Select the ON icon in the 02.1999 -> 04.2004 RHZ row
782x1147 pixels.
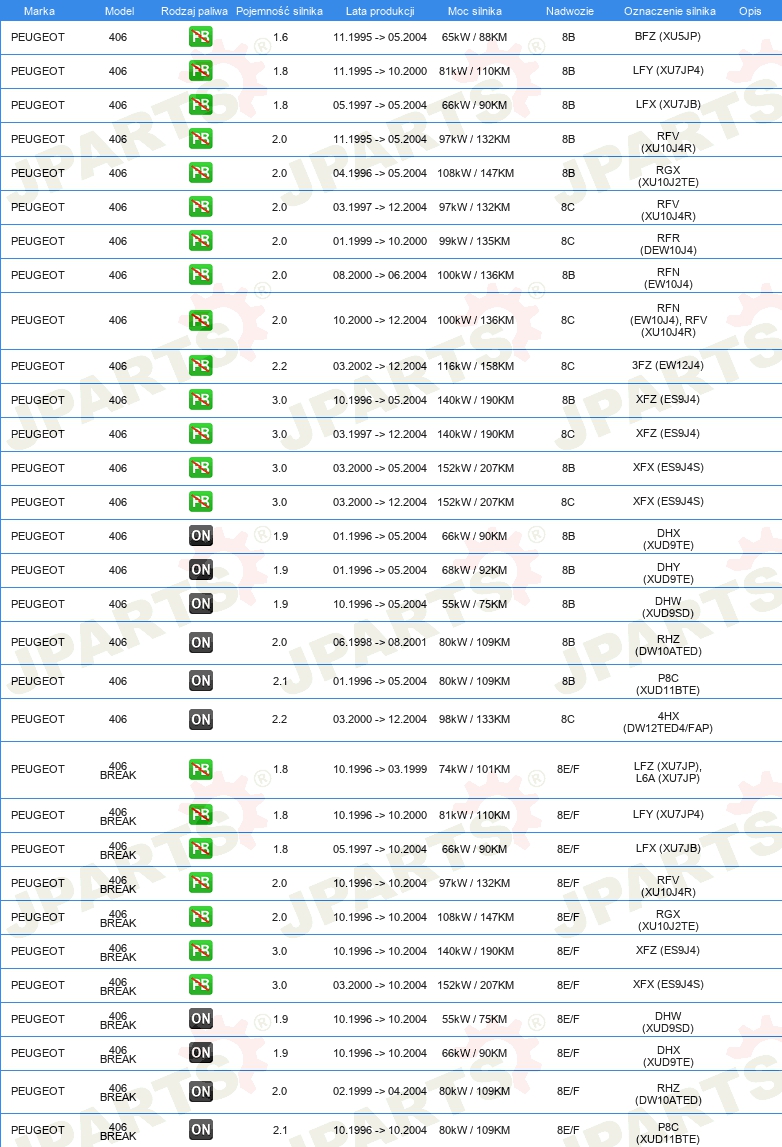(x=200, y=1091)
